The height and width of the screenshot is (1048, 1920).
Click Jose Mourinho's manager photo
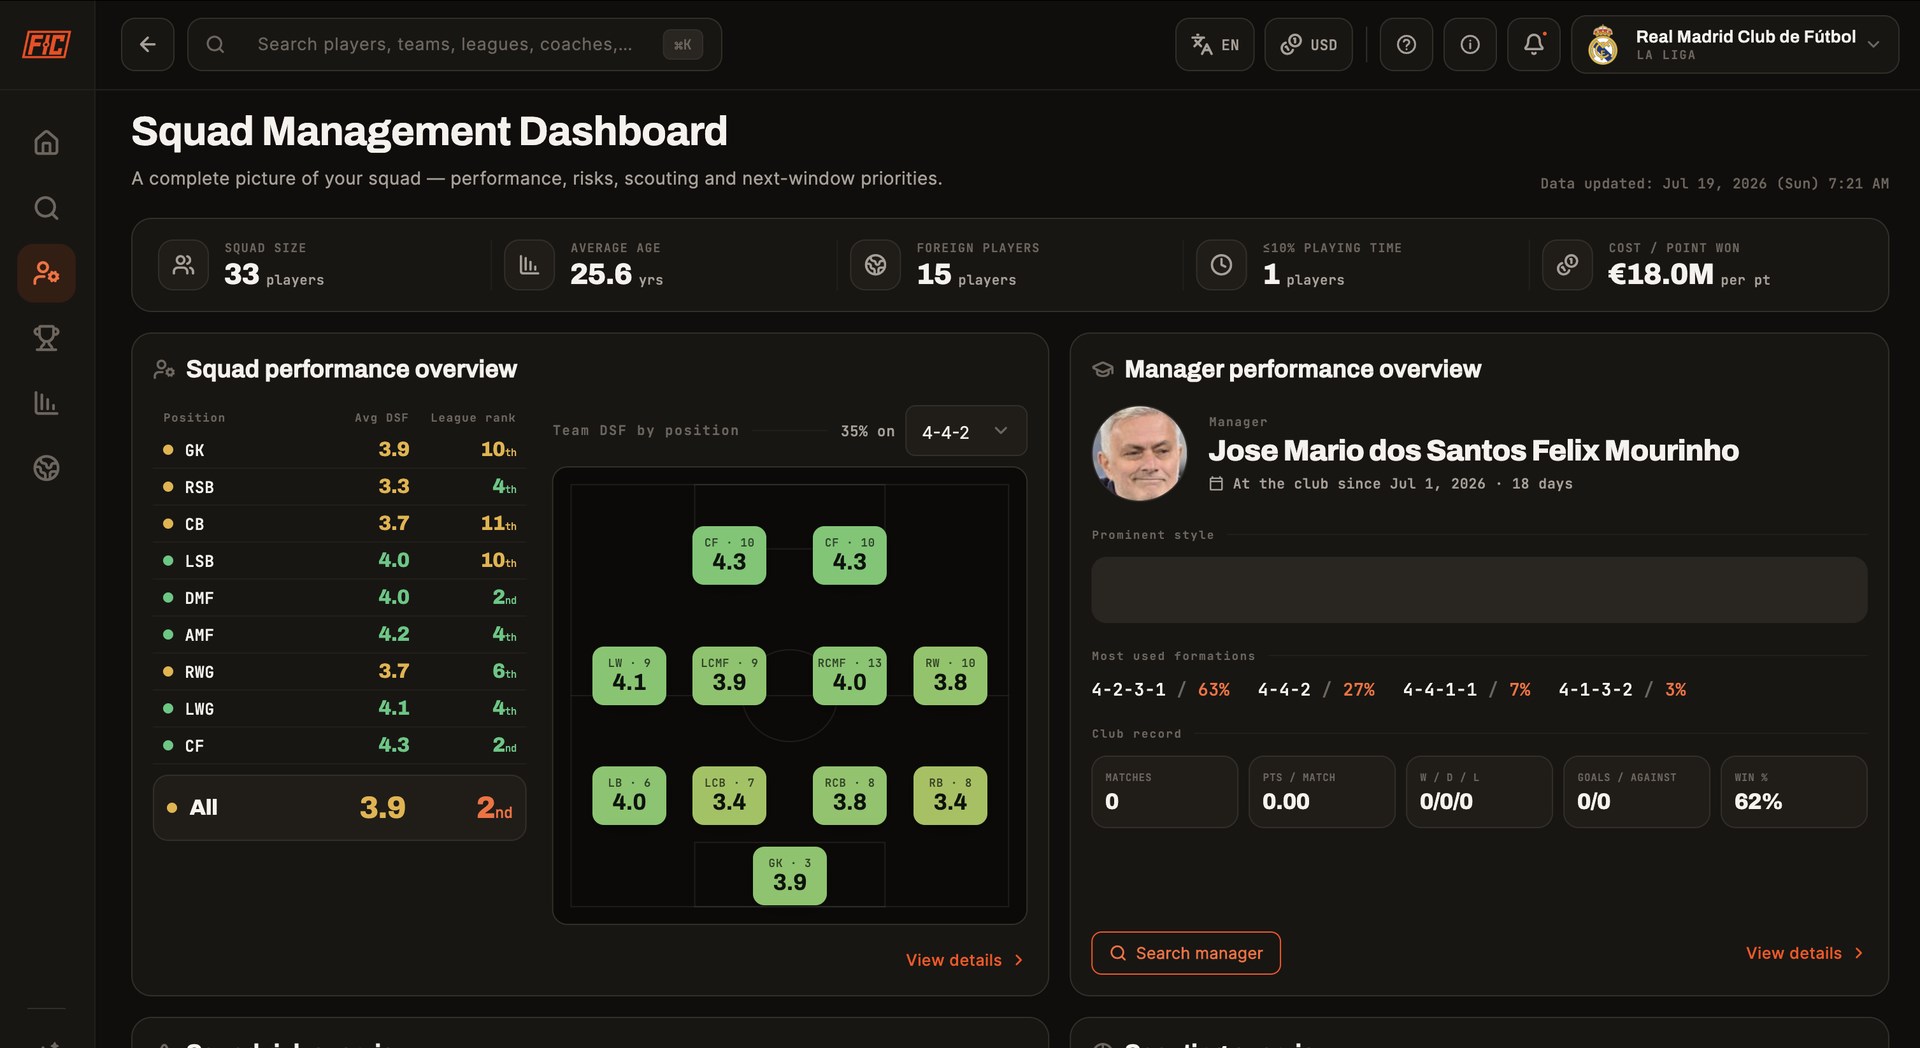coord(1139,453)
